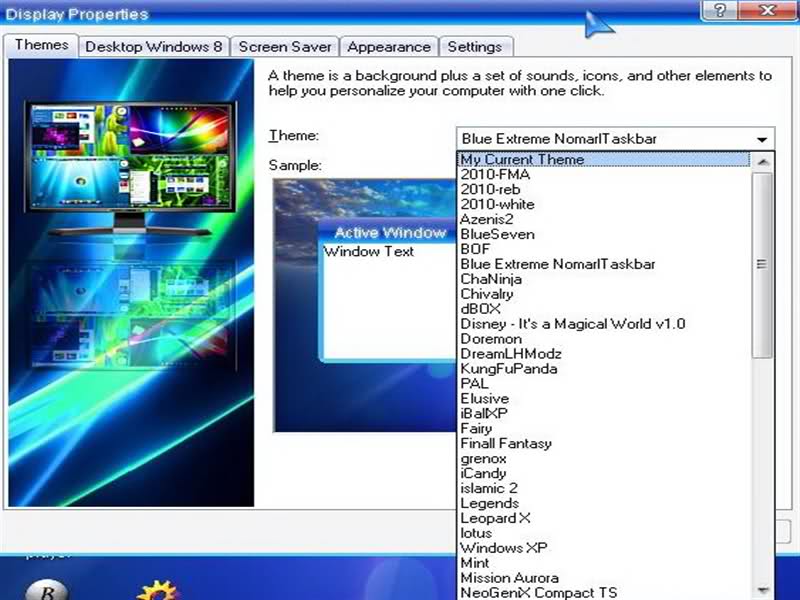Collapse the Theme dropdown arrow
The width and height of the screenshot is (800, 600).
(762, 139)
